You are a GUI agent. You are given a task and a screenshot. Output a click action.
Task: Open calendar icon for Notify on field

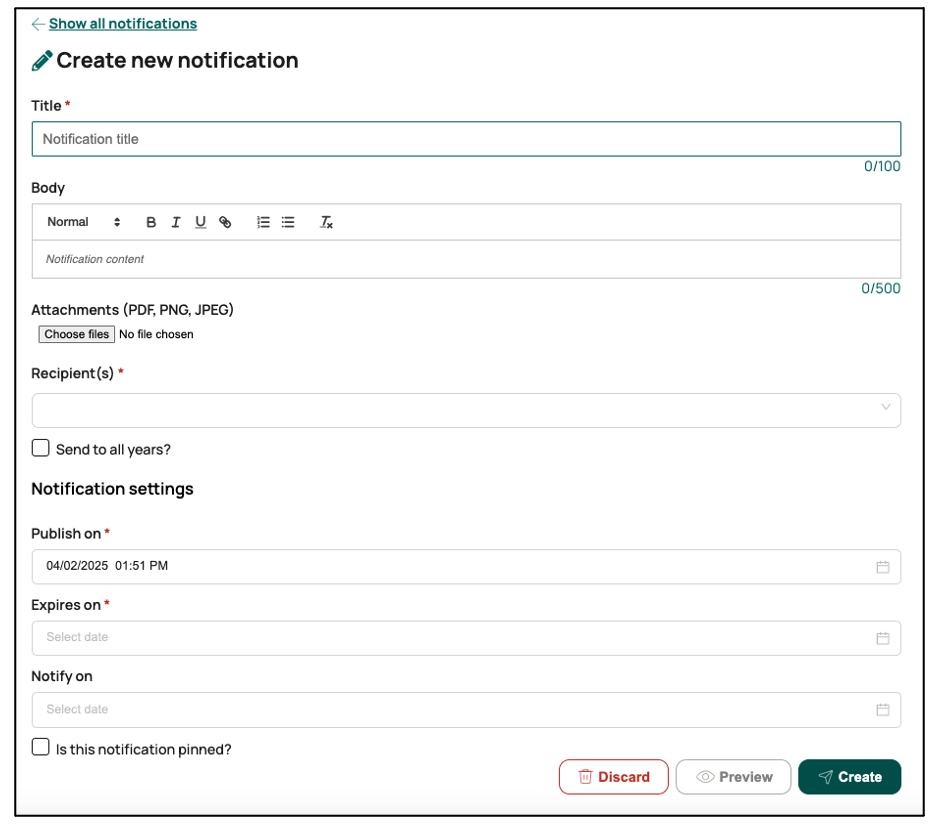[x=882, y=710]
